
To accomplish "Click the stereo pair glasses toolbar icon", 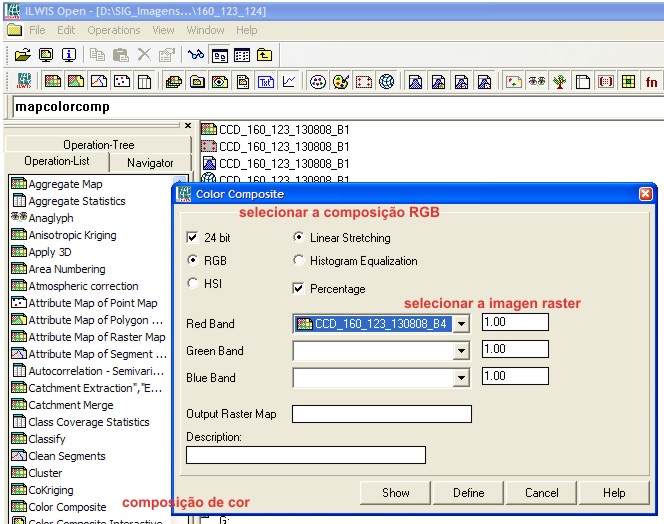I will tap(536, 82).
